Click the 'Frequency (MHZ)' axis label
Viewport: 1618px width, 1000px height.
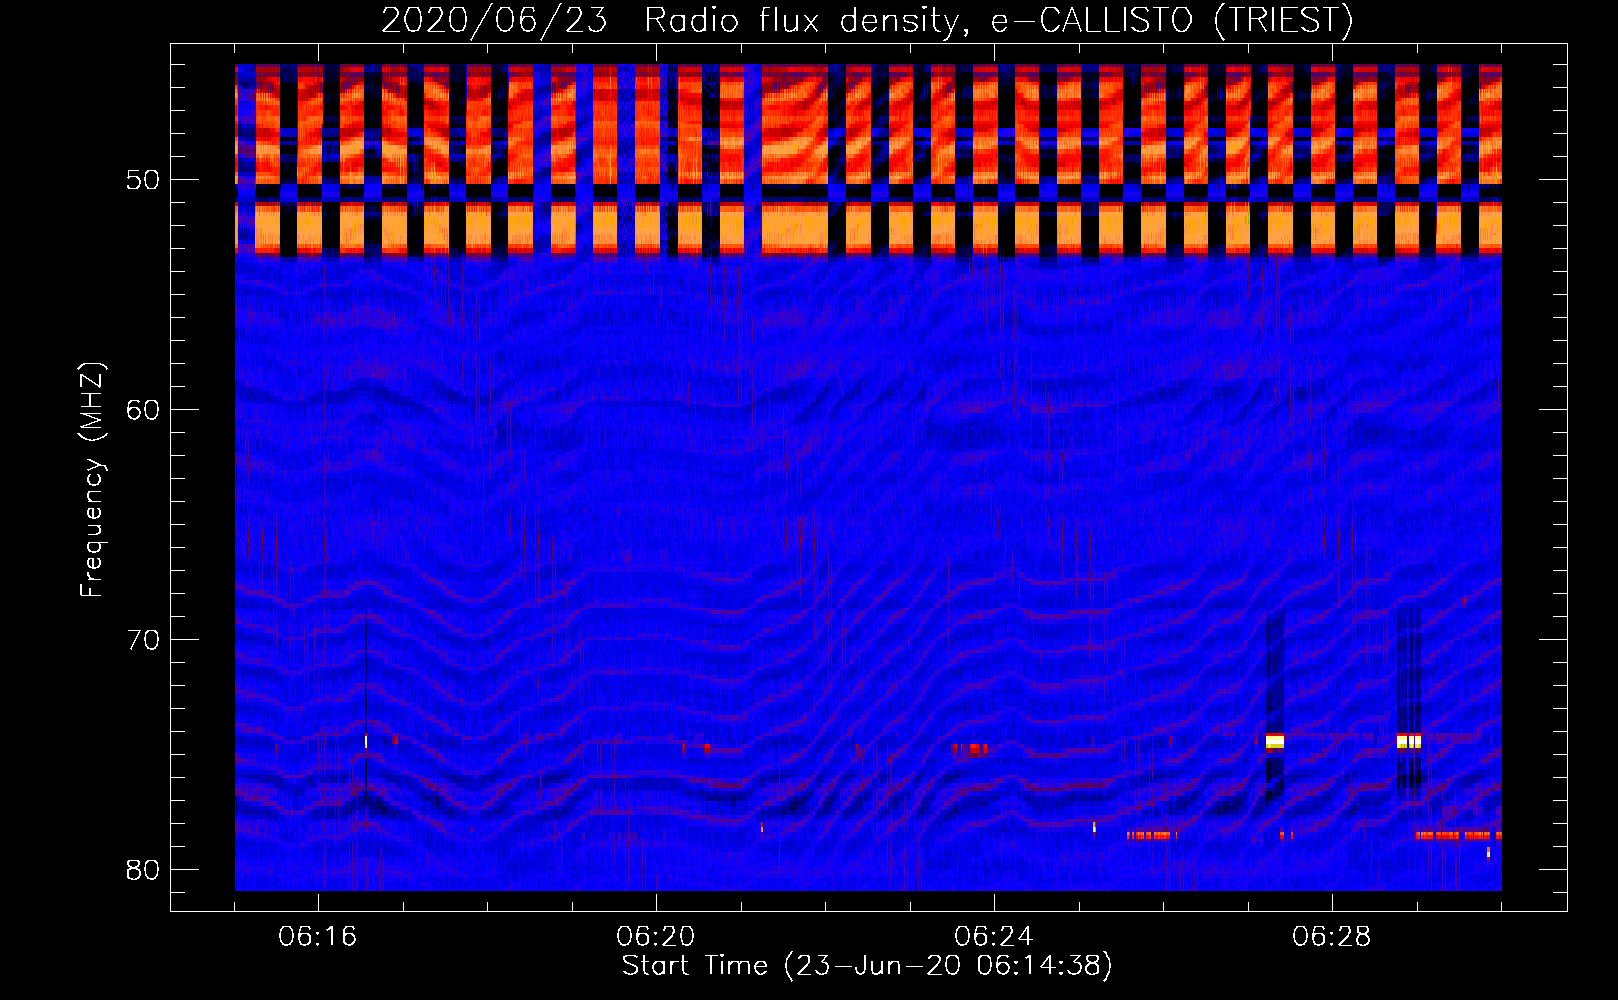coord(92,480)
